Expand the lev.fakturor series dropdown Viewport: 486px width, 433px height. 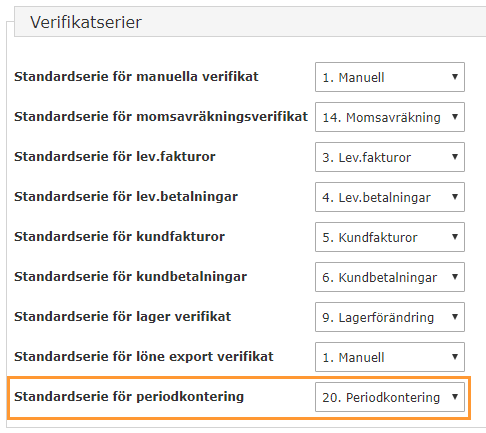390,157
